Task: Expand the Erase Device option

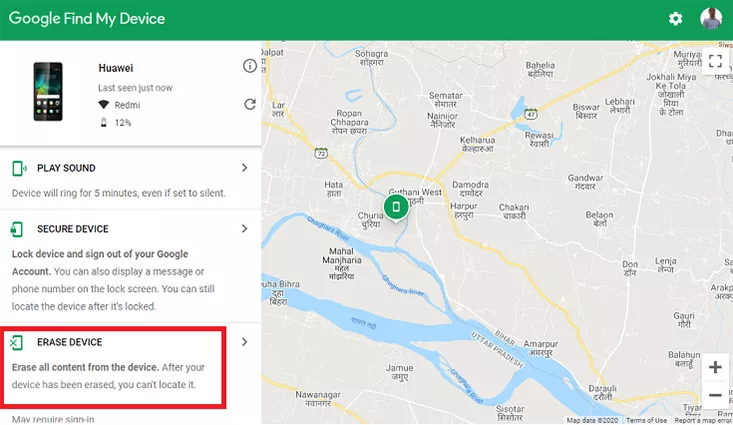Action: point(245,342)
